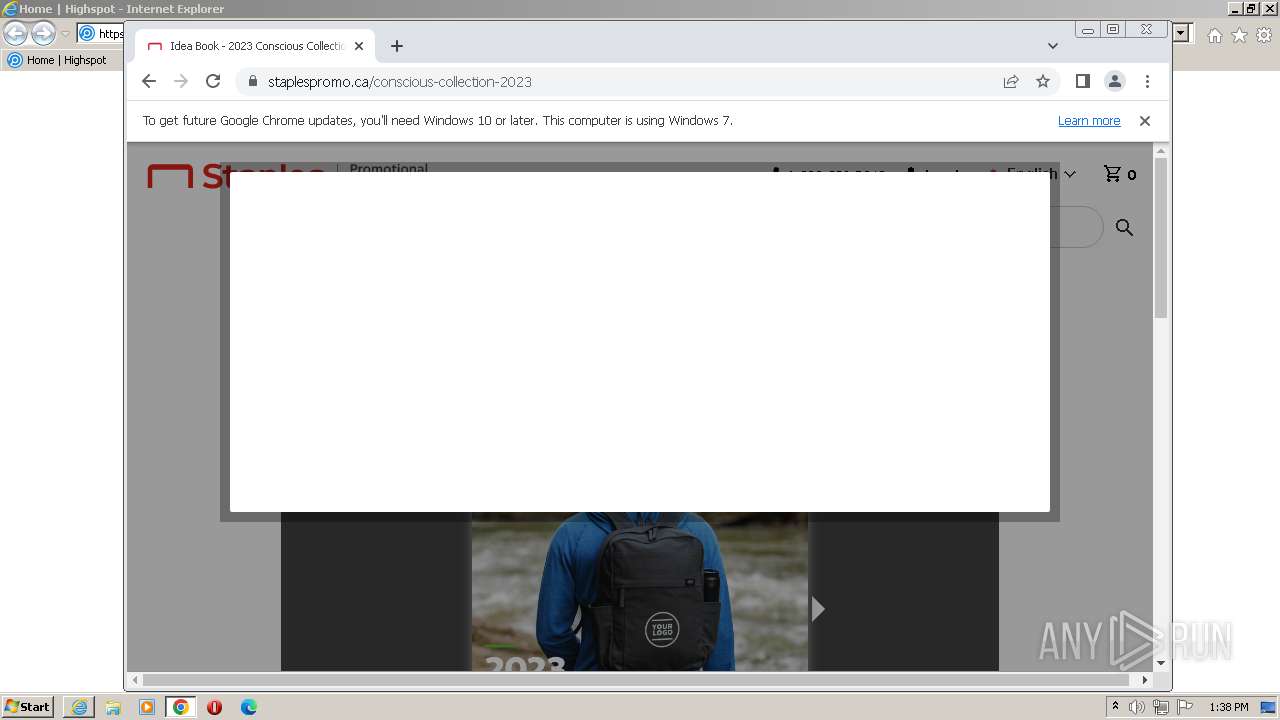The height and width of the screenshot is (720, 1280).
Task: Bookmark this tab with the star icon
Action: coord(1043,81)
